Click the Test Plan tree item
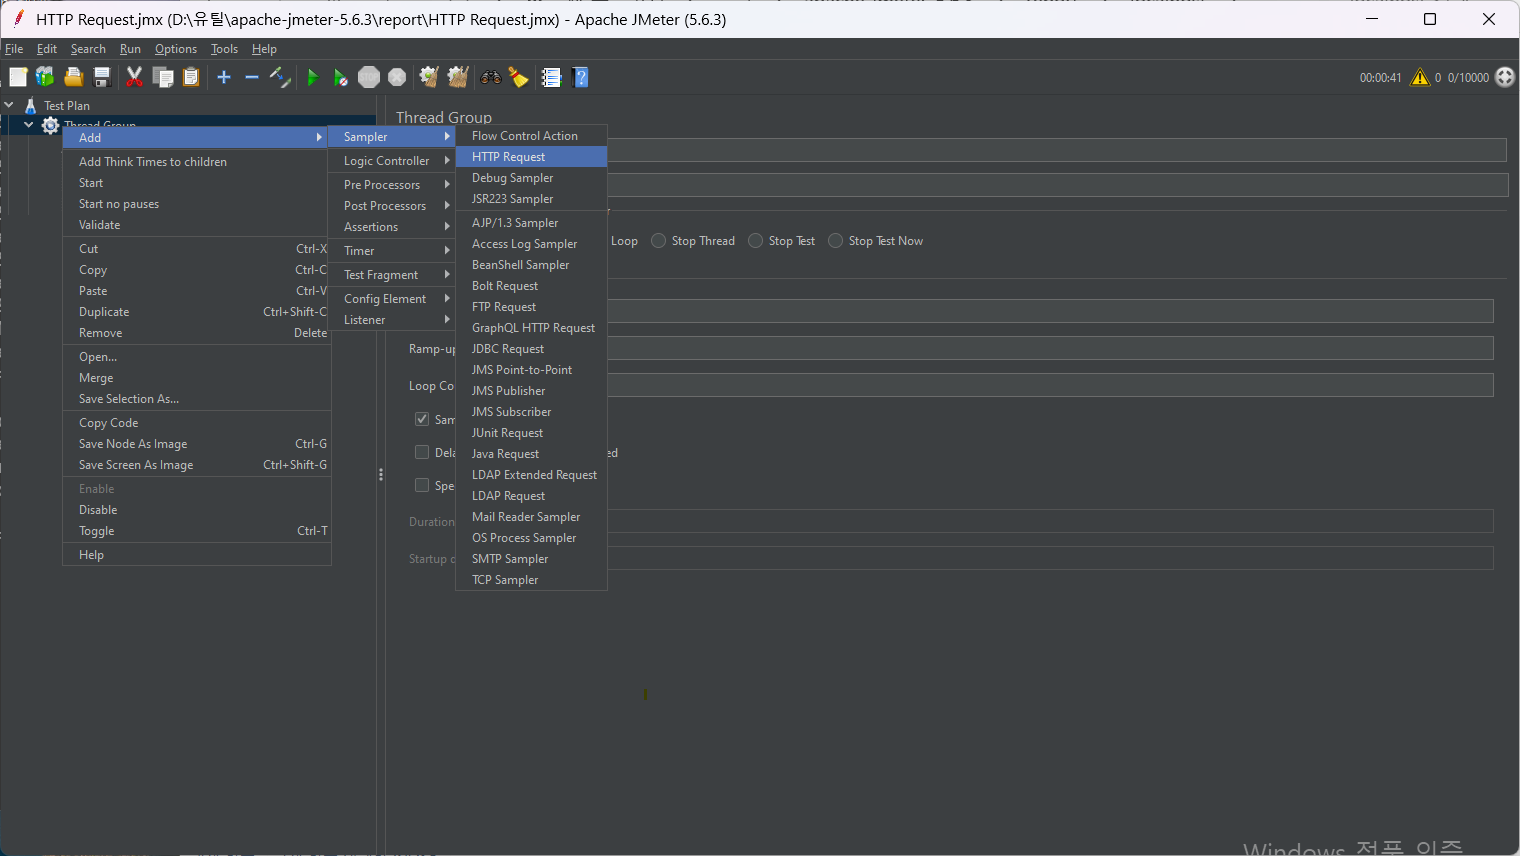This screenshot has height=856, width=1520. tap(67, 105)
